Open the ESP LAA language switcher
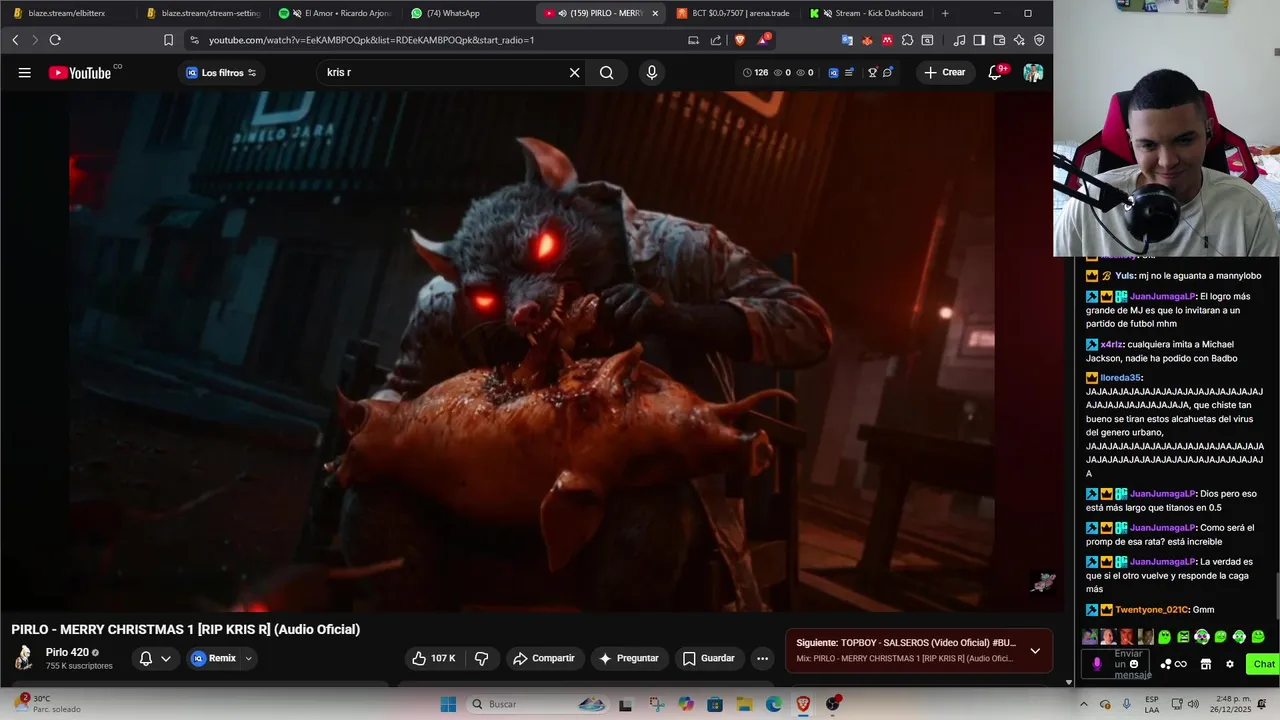This screenshot has width=1280, height=720. coord(1152,704)
